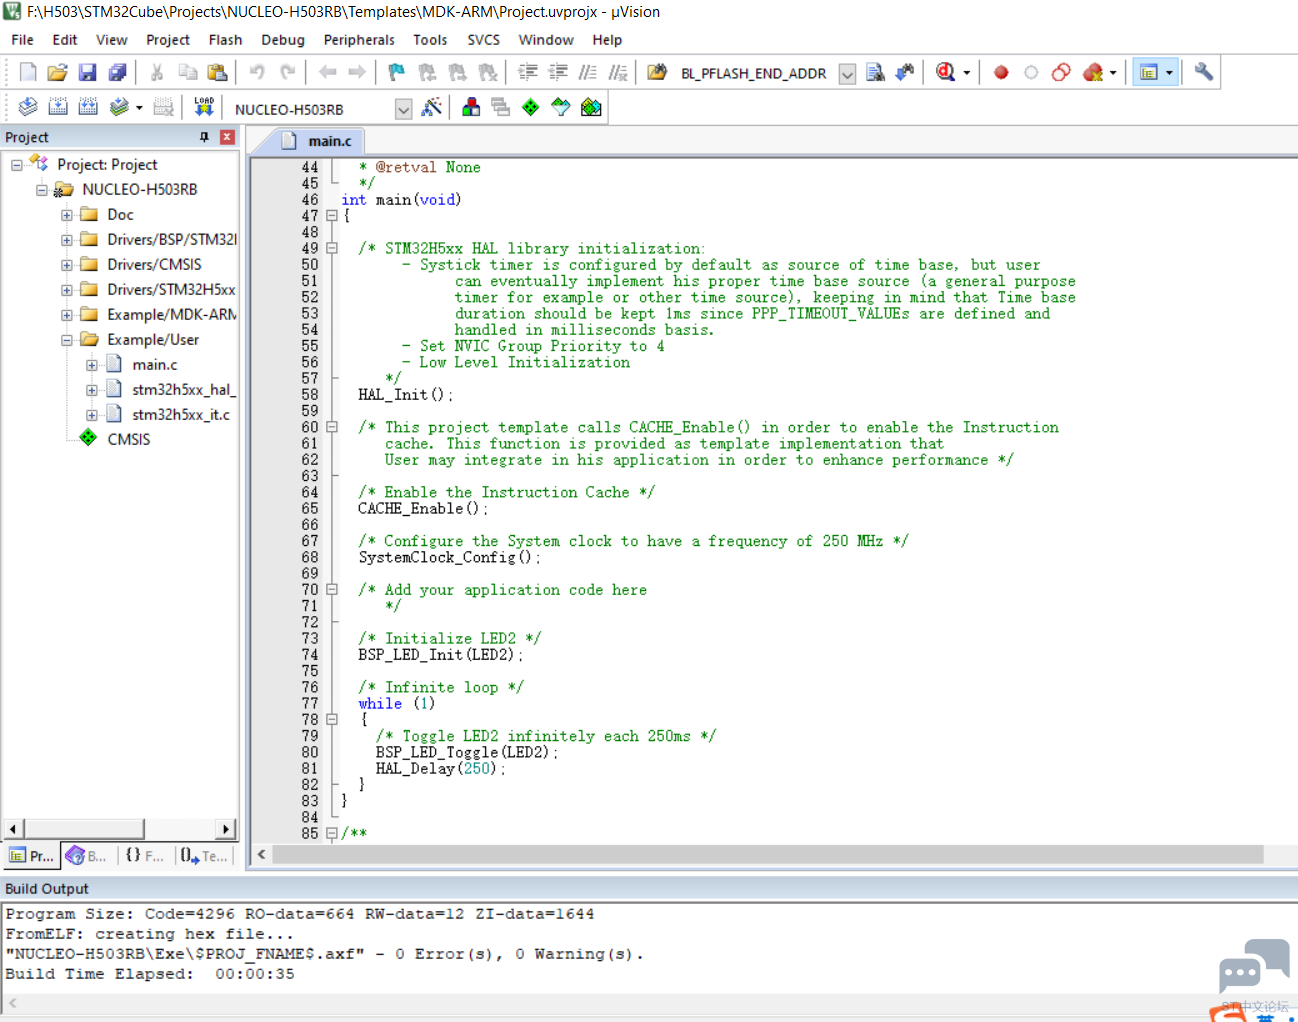
Task: Open the BL_PFLASH_END_ADDR find dropdown
Action: [847, 74]
